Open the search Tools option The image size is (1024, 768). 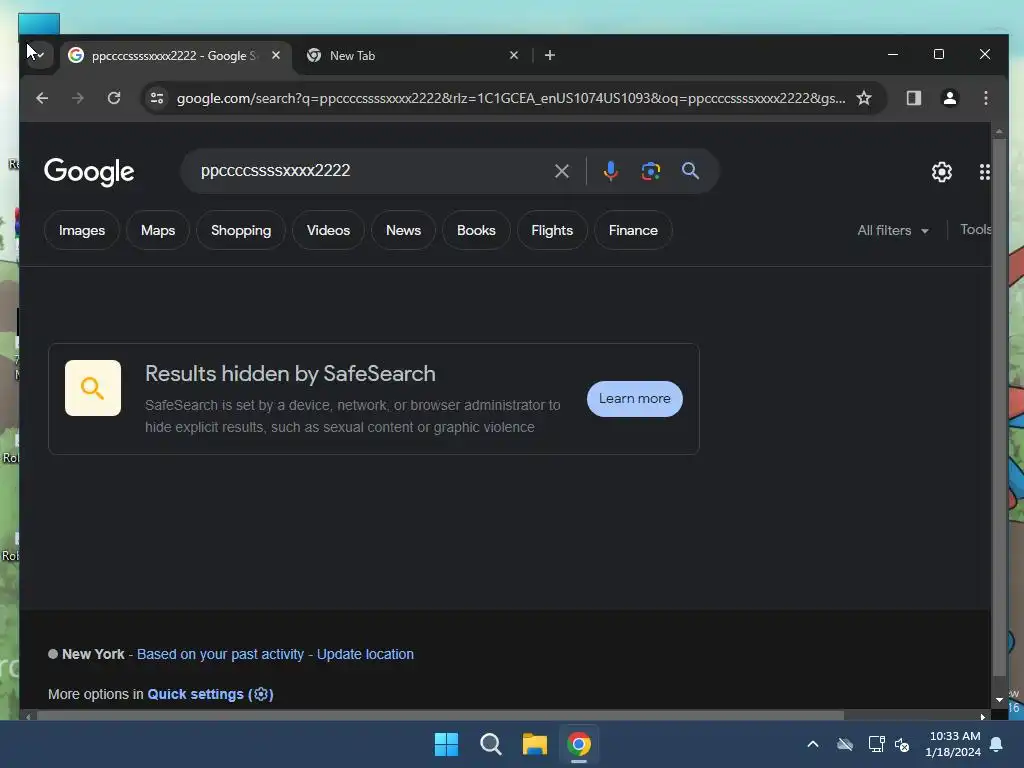click(x=976, y=229)
